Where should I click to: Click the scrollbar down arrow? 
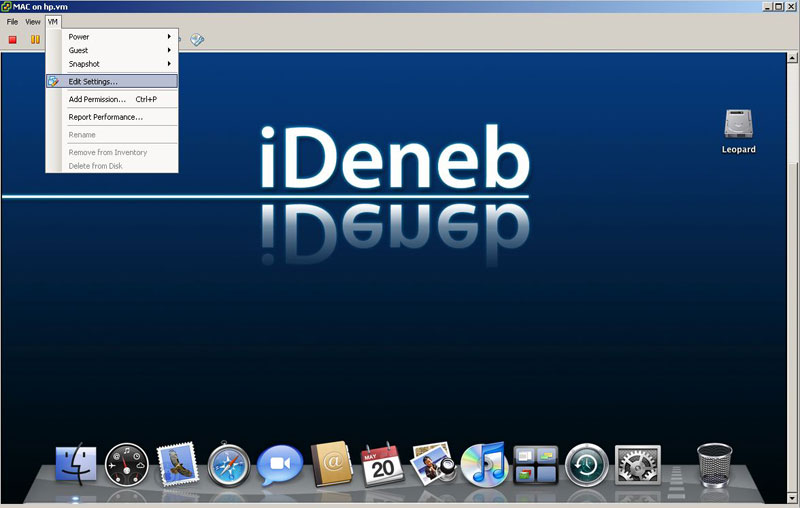pyautogui.click(x=792, y=498)
